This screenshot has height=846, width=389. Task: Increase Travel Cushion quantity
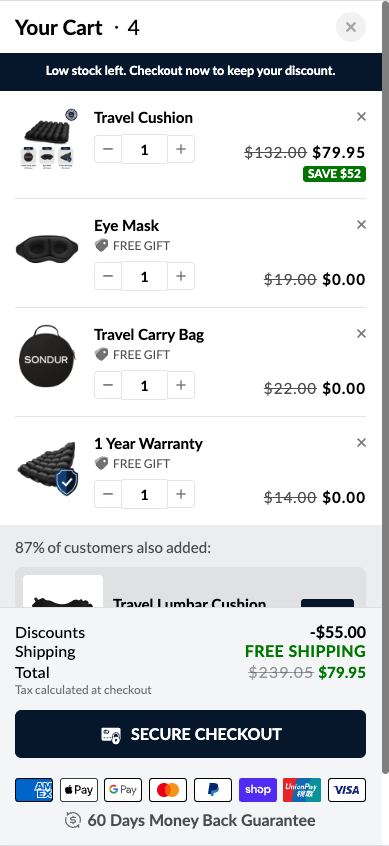(181, 149)
